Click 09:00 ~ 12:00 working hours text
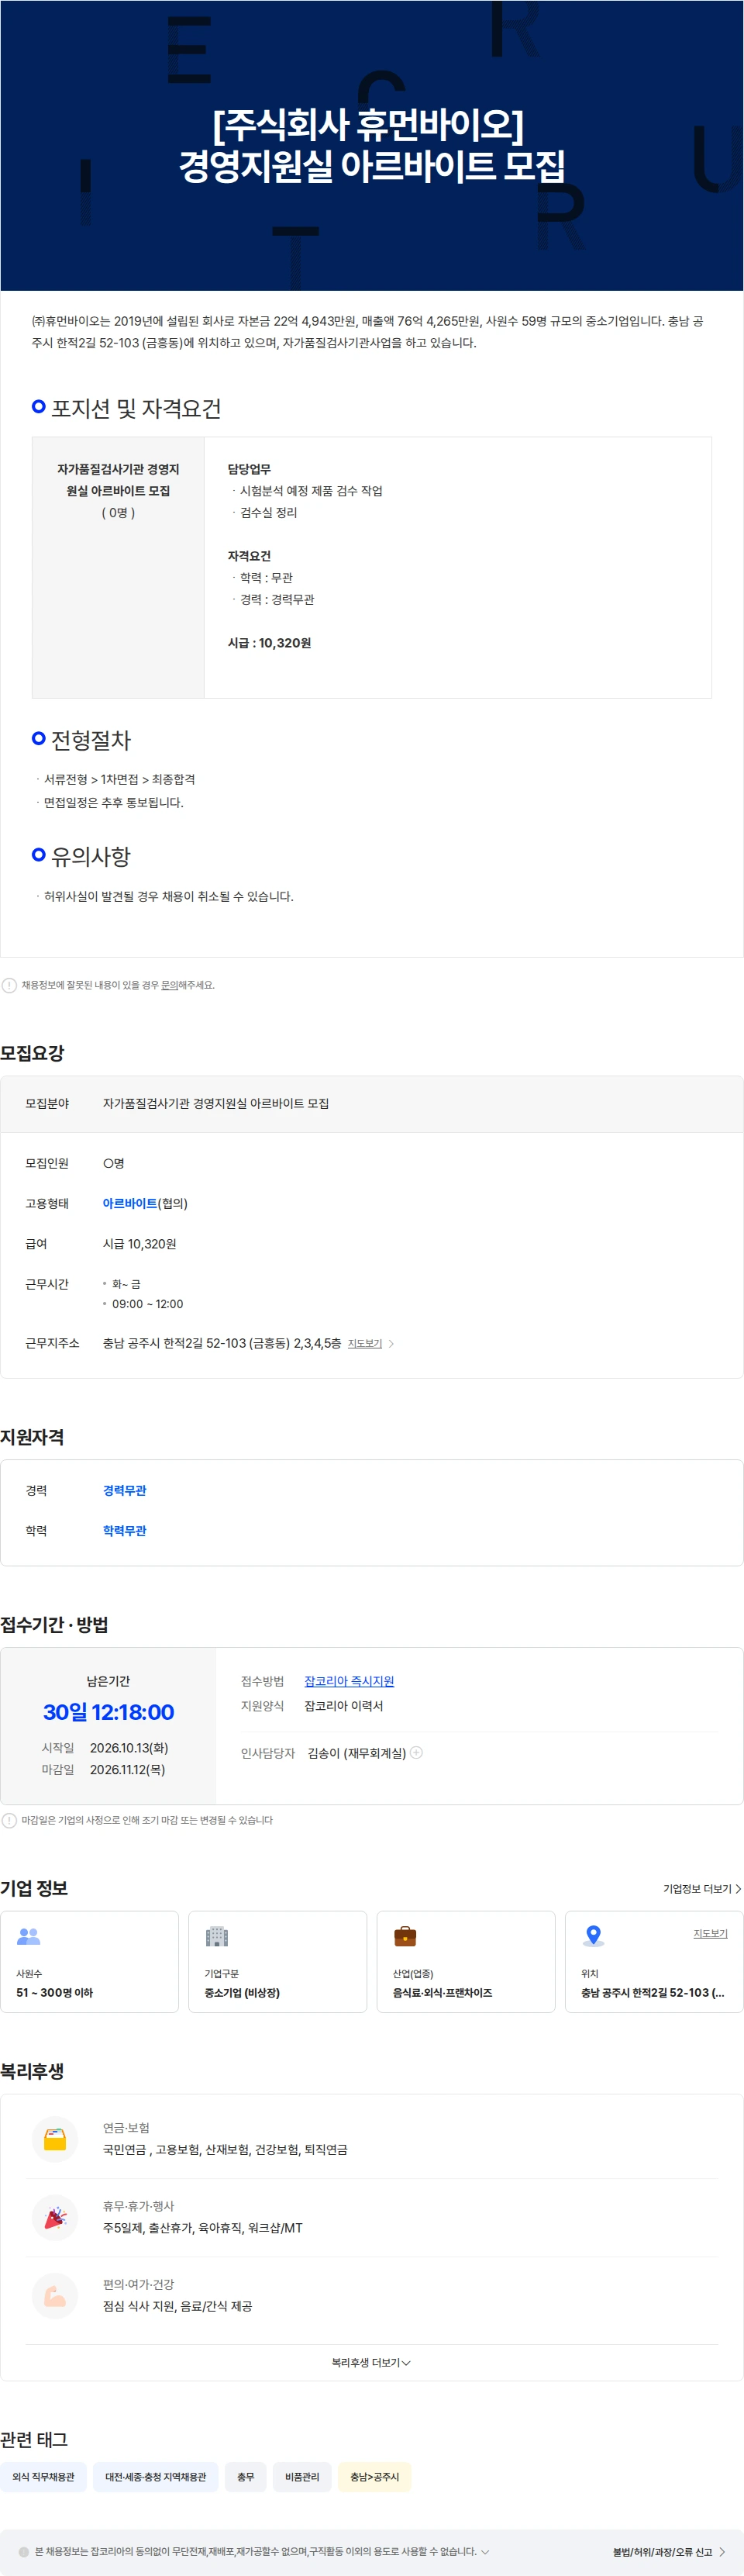 point(147,1303)
